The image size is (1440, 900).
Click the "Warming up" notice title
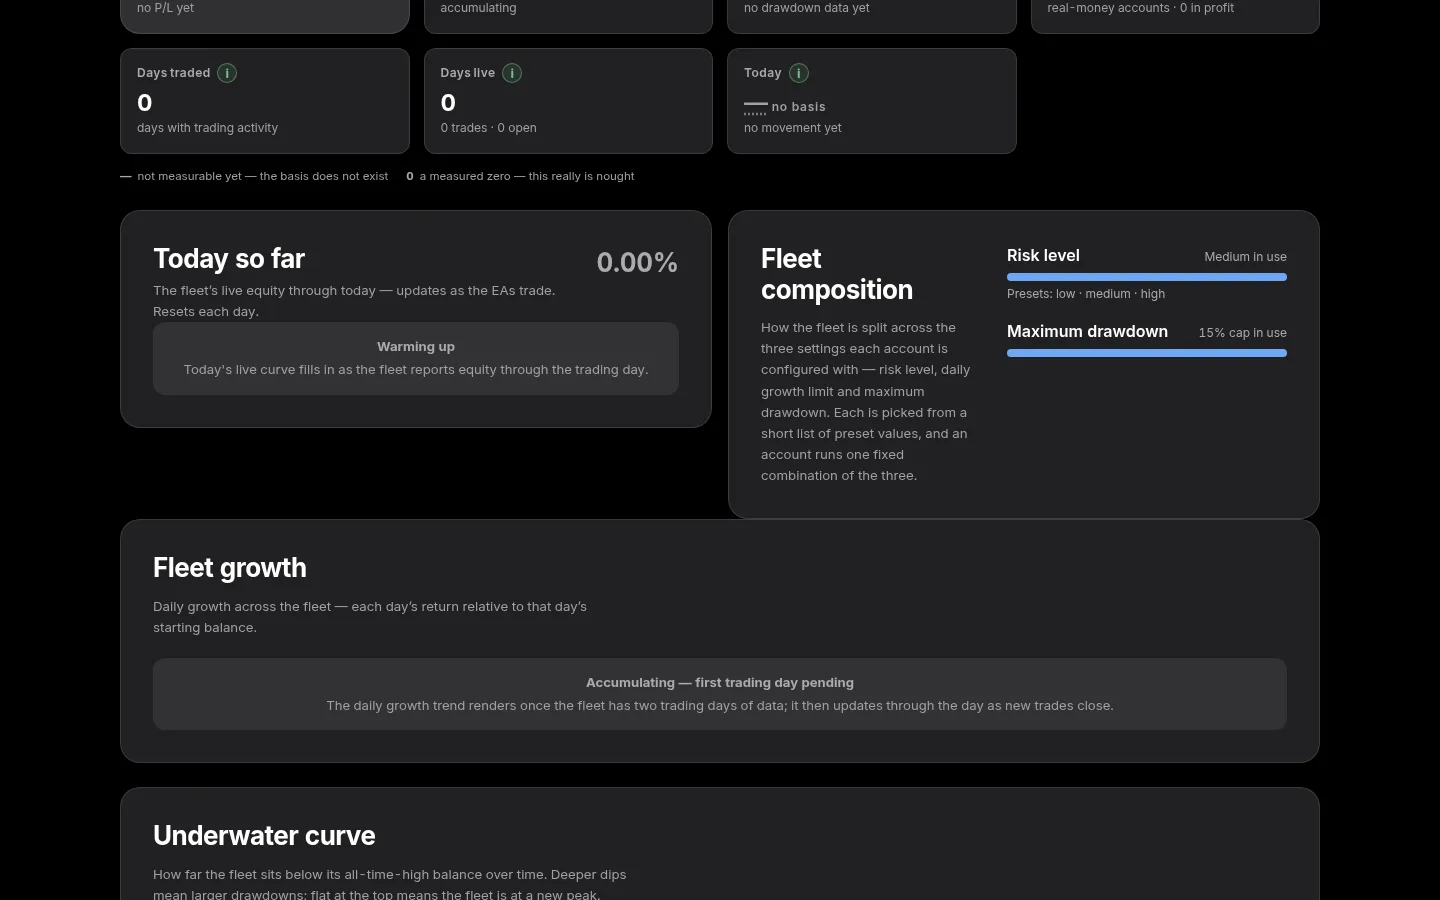point(416,347)
